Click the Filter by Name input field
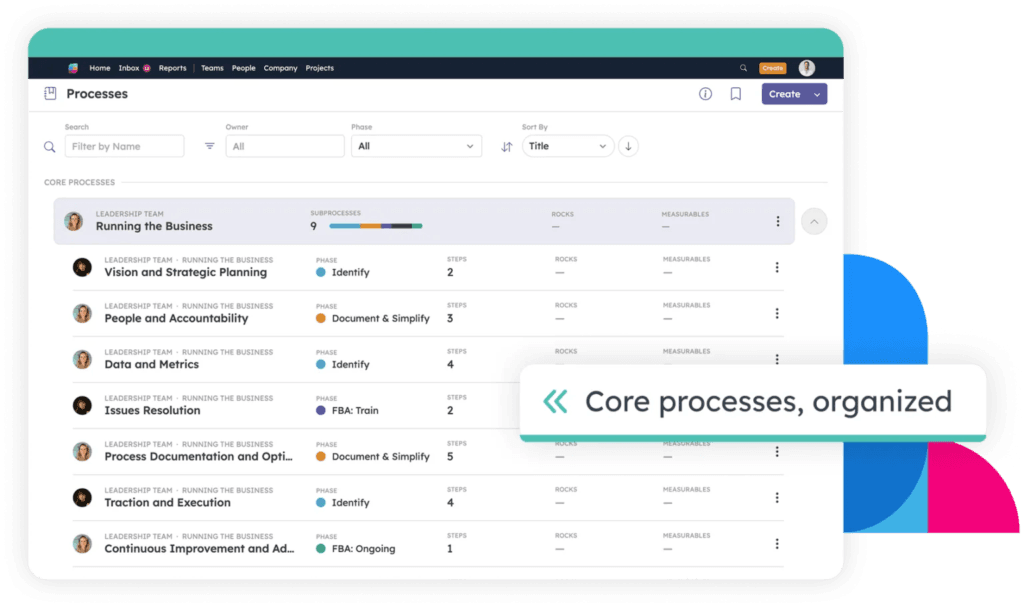The height and width of the screenshot is (608, 1024). click(124, 146)
